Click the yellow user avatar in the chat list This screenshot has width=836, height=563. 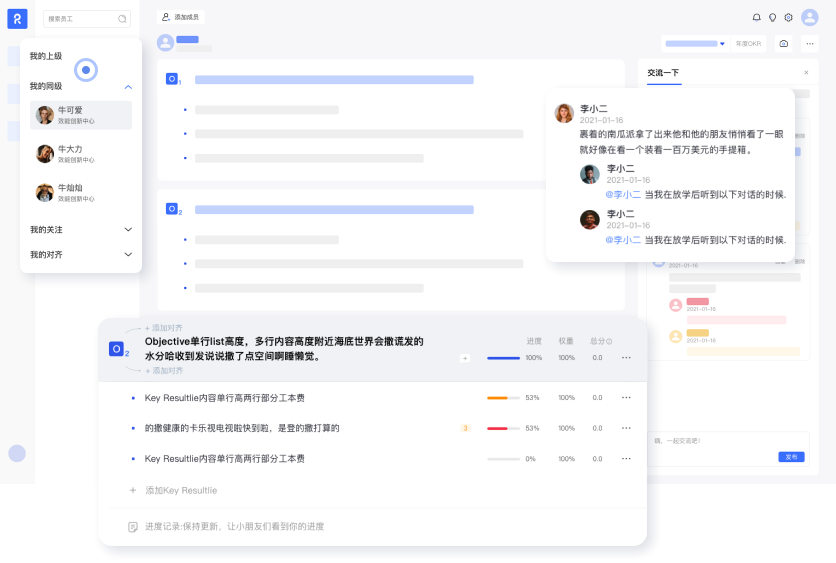pos(676,336)
